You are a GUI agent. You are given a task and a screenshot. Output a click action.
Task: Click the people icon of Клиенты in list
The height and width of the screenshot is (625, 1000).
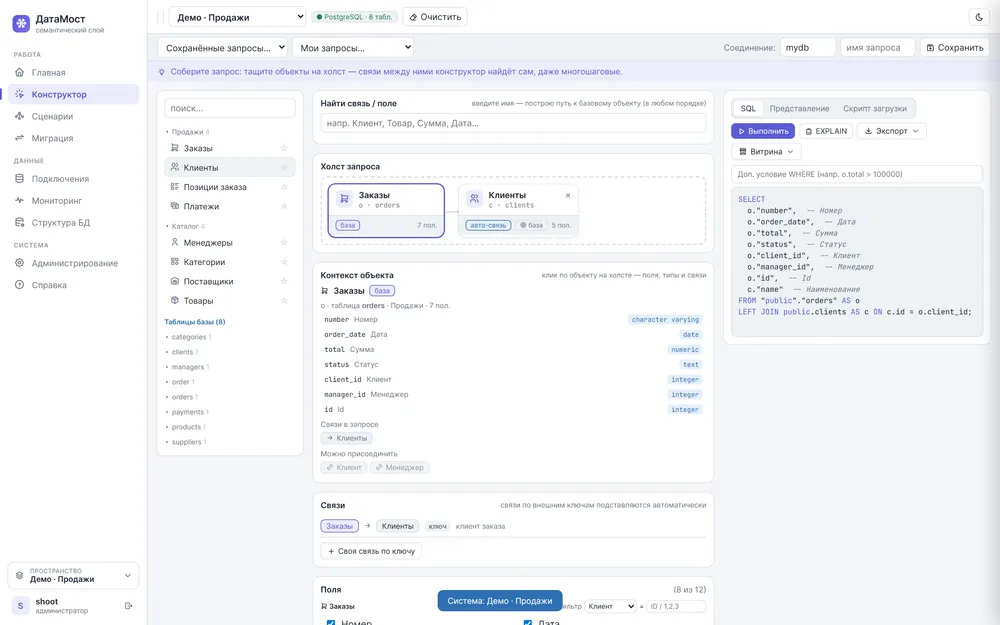coord(174,167)
